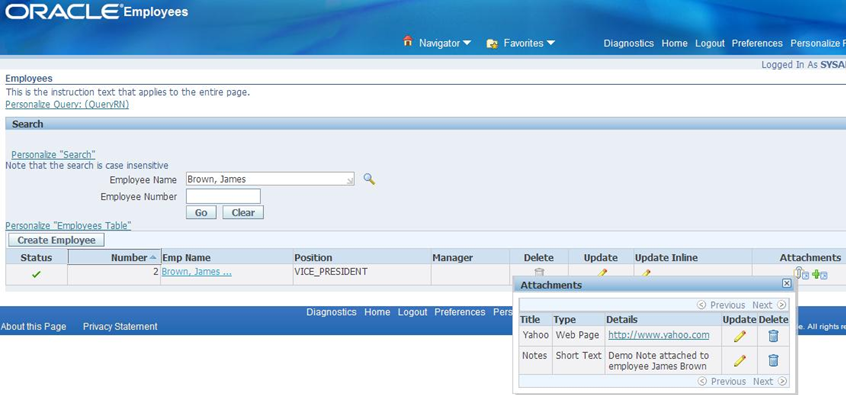Go to Home in the top header
Viewport: 846px width, 395px height.
674,44
